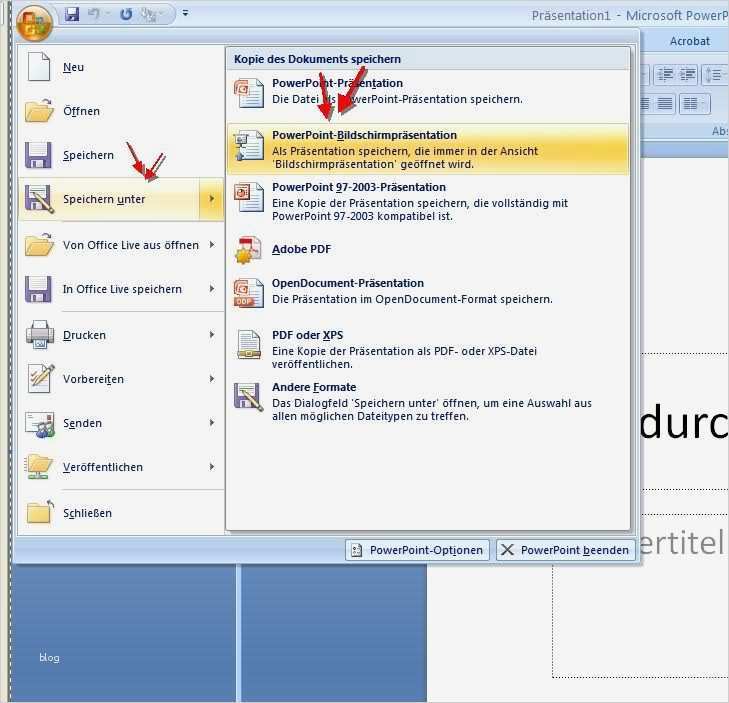Click the Vorbereiten checklist pencil icon
This screenshot has width=729, height=703.
[x=40, y=378]
